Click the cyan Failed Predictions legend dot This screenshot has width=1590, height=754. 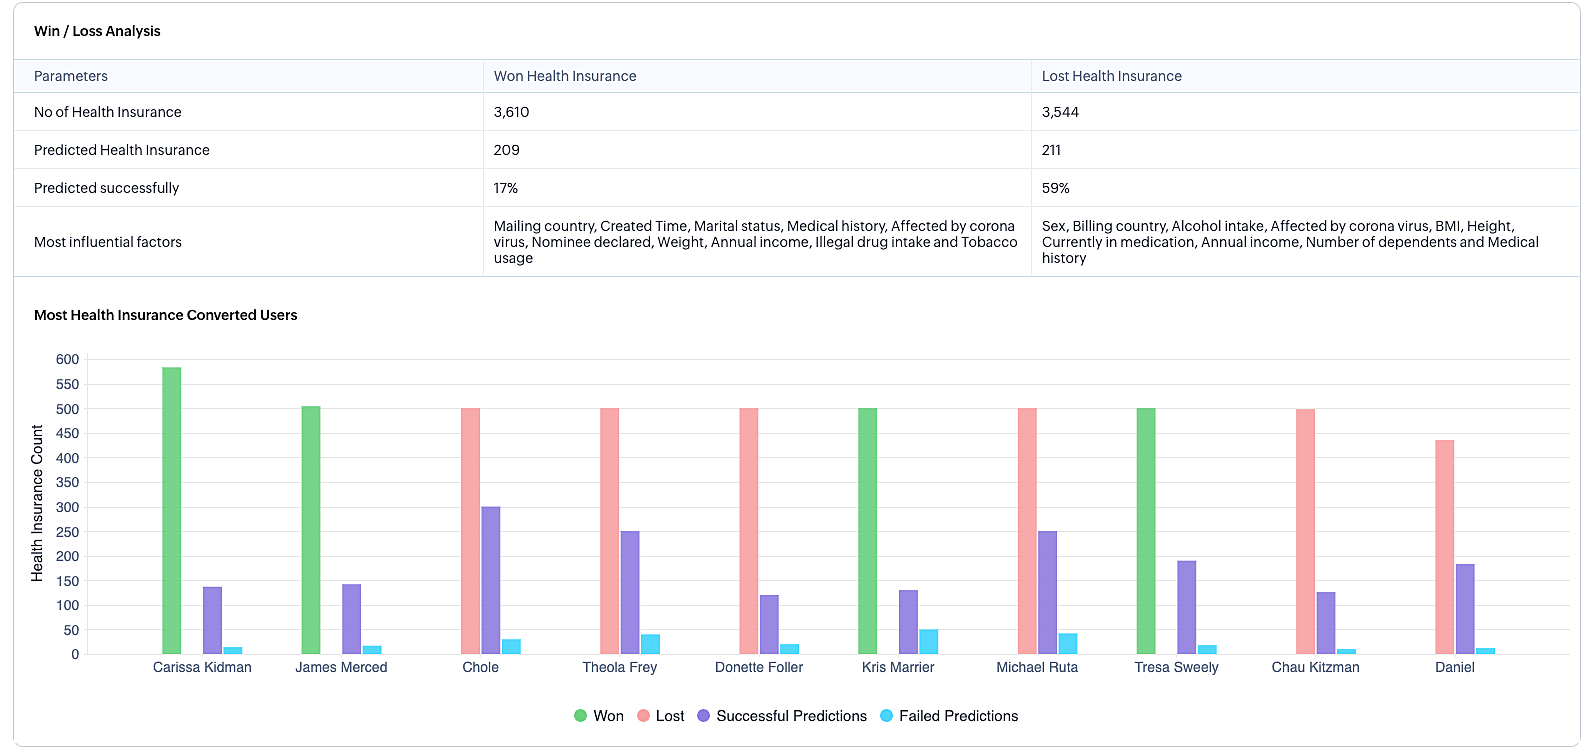coord(886,716)
